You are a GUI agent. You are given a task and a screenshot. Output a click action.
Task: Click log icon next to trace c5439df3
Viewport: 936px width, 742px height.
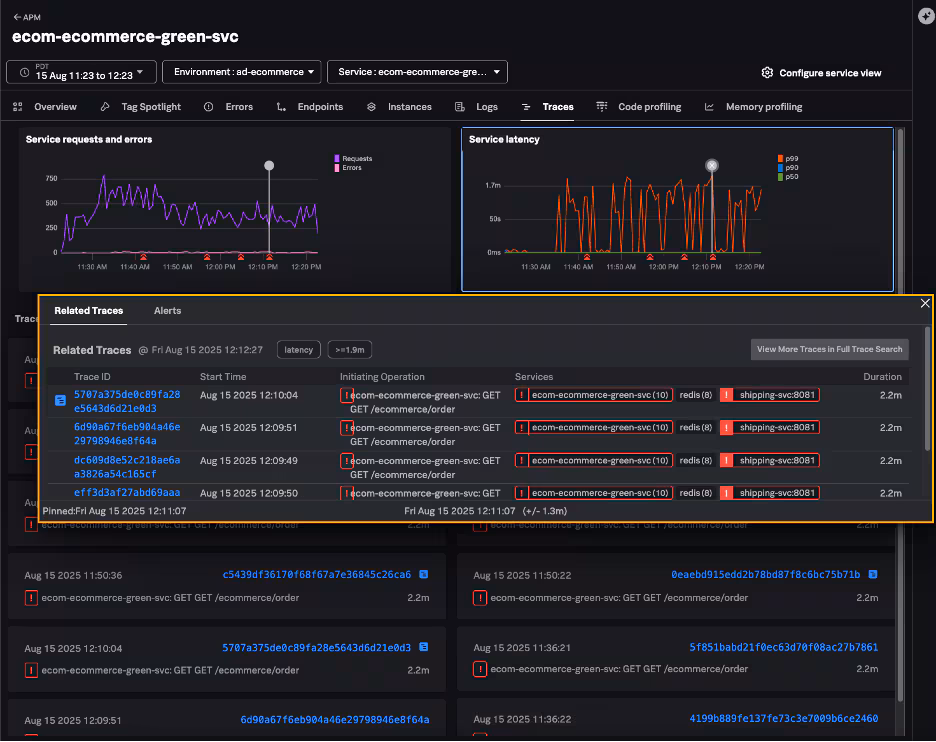click(424, 575)
